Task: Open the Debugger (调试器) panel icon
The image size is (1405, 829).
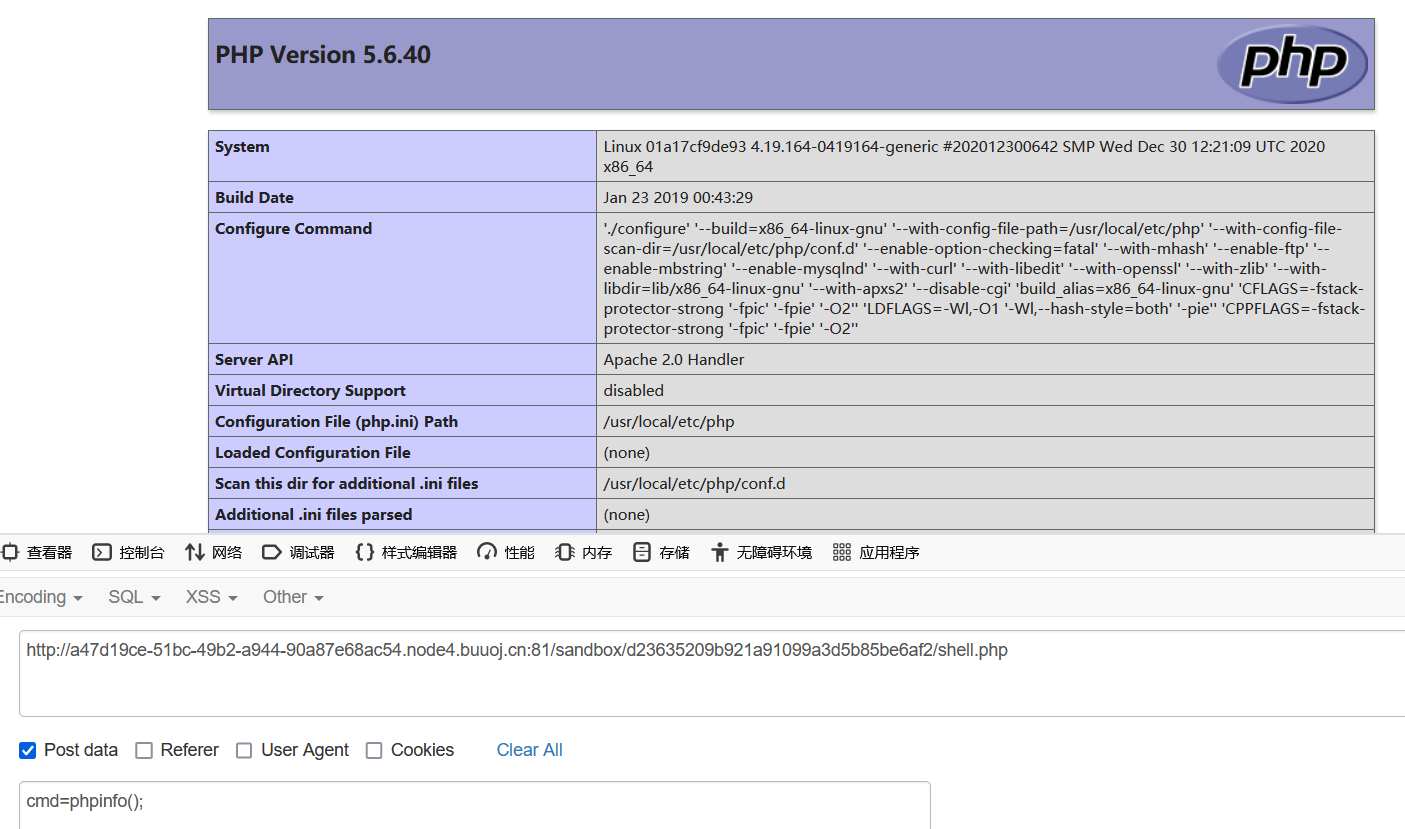Action: click(272, 552)
